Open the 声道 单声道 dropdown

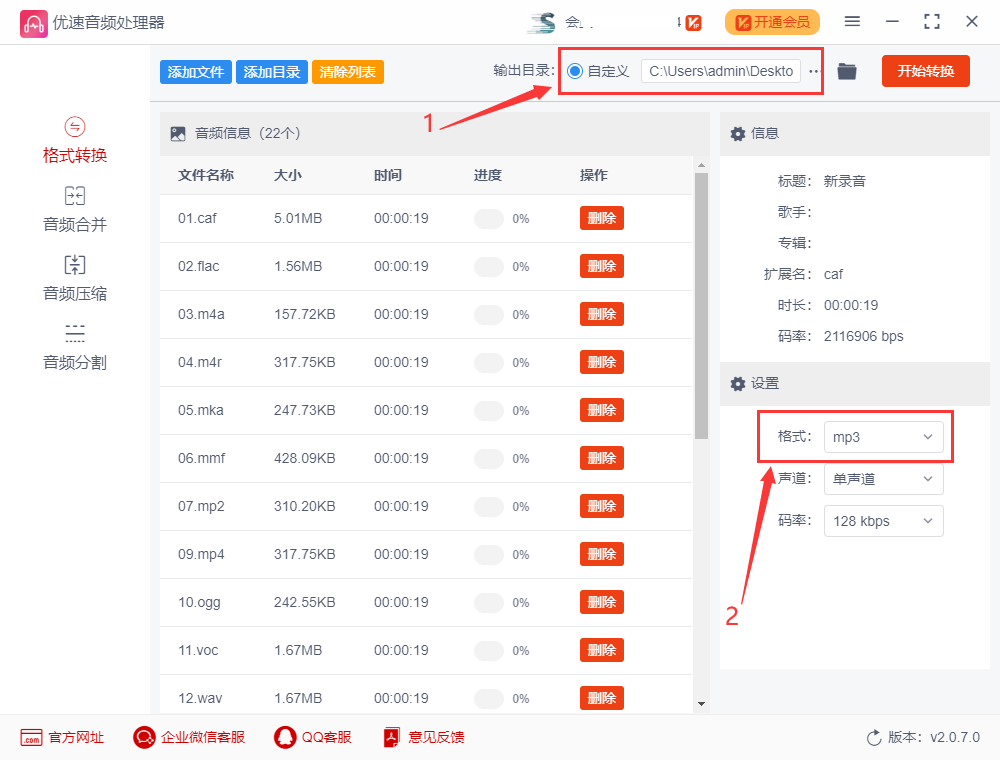coord(883,479)
